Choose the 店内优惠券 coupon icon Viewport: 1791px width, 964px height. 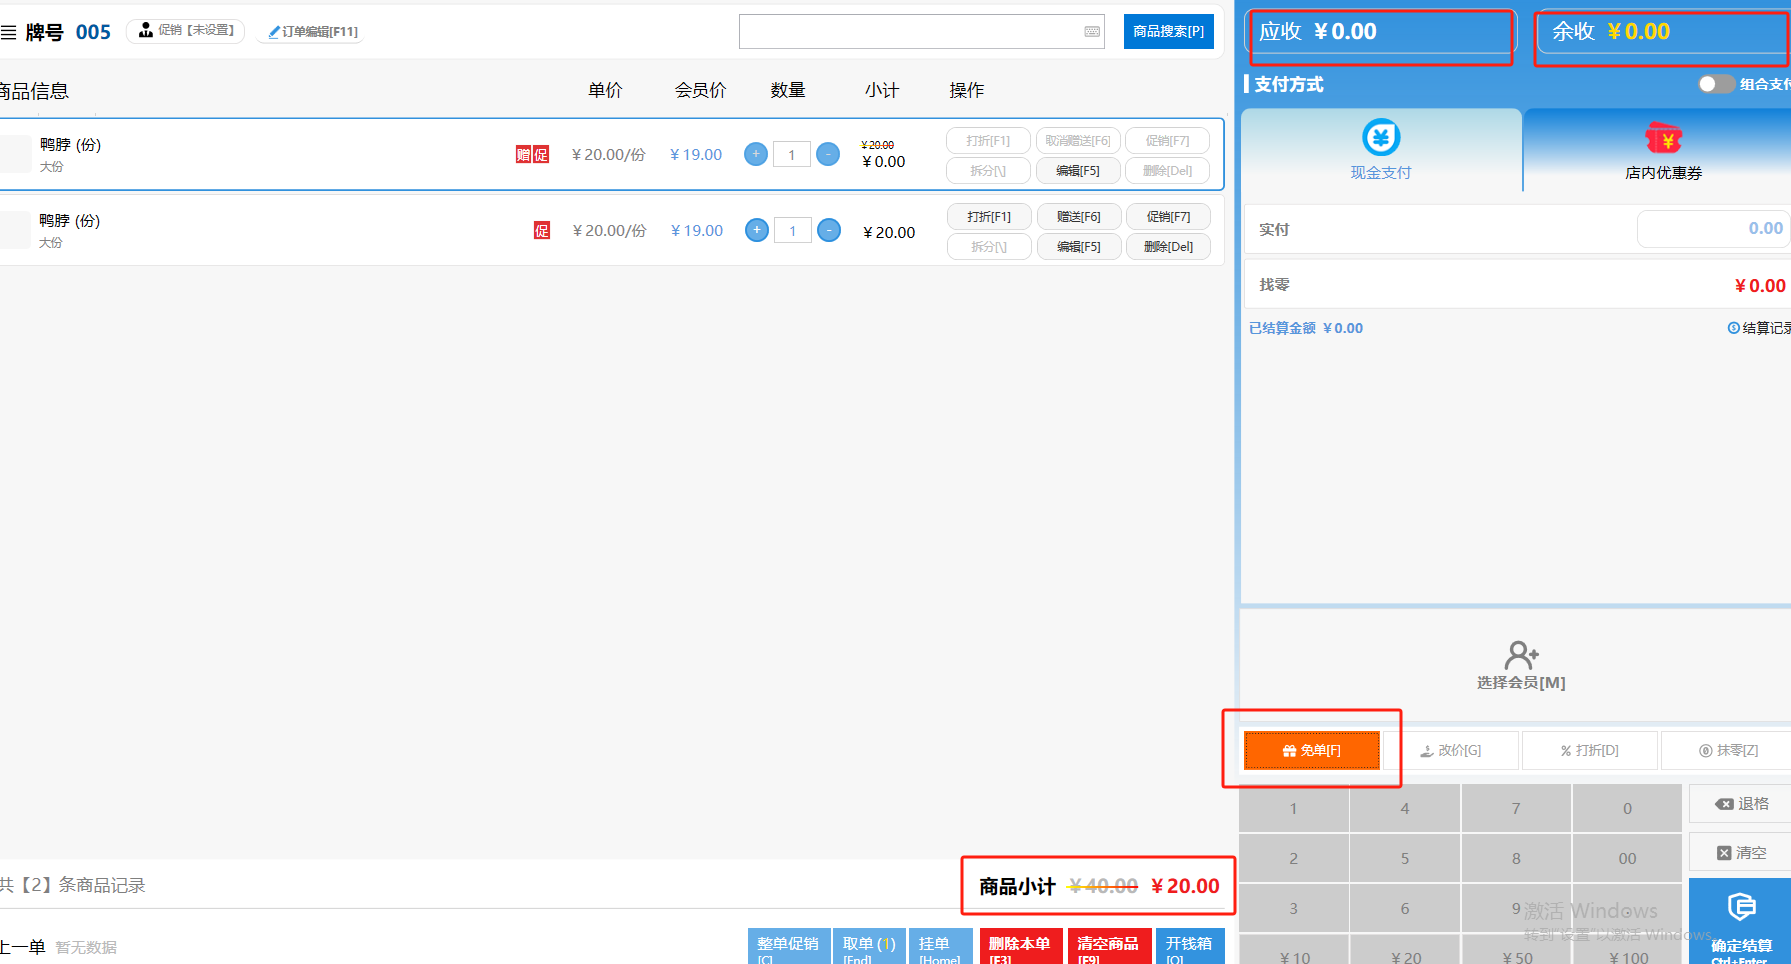point(1663,138)
